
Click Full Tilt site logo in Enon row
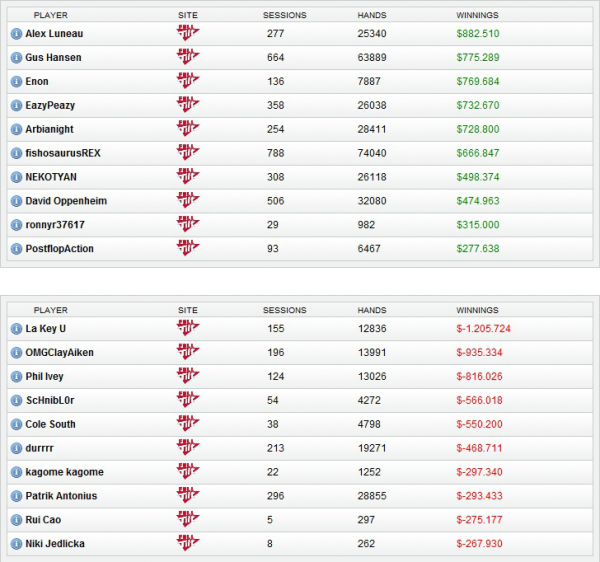click(x=187, y=81)
